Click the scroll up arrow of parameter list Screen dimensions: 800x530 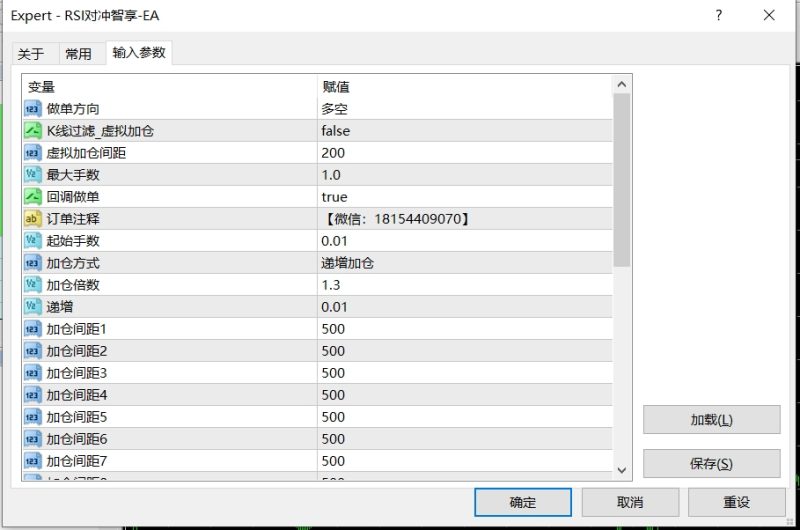click(621, 85)
